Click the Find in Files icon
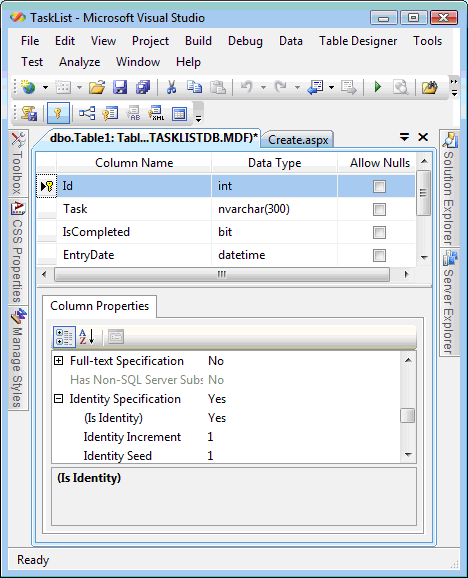Image resolution: width=468 pixels, height=578 pixels. click(x=401, y=87)
